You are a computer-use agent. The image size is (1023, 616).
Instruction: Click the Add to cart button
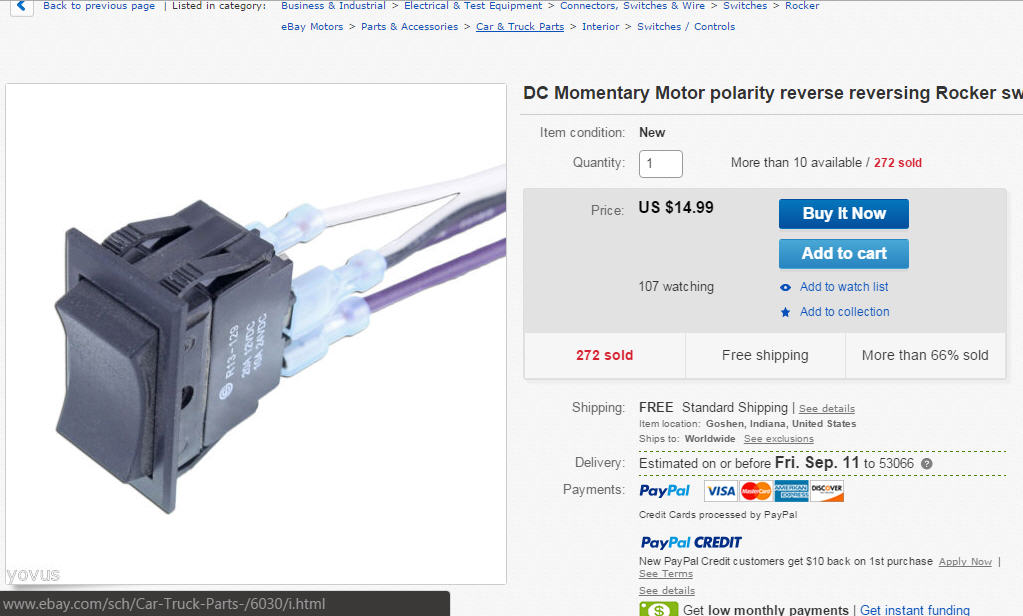point(844,253)
